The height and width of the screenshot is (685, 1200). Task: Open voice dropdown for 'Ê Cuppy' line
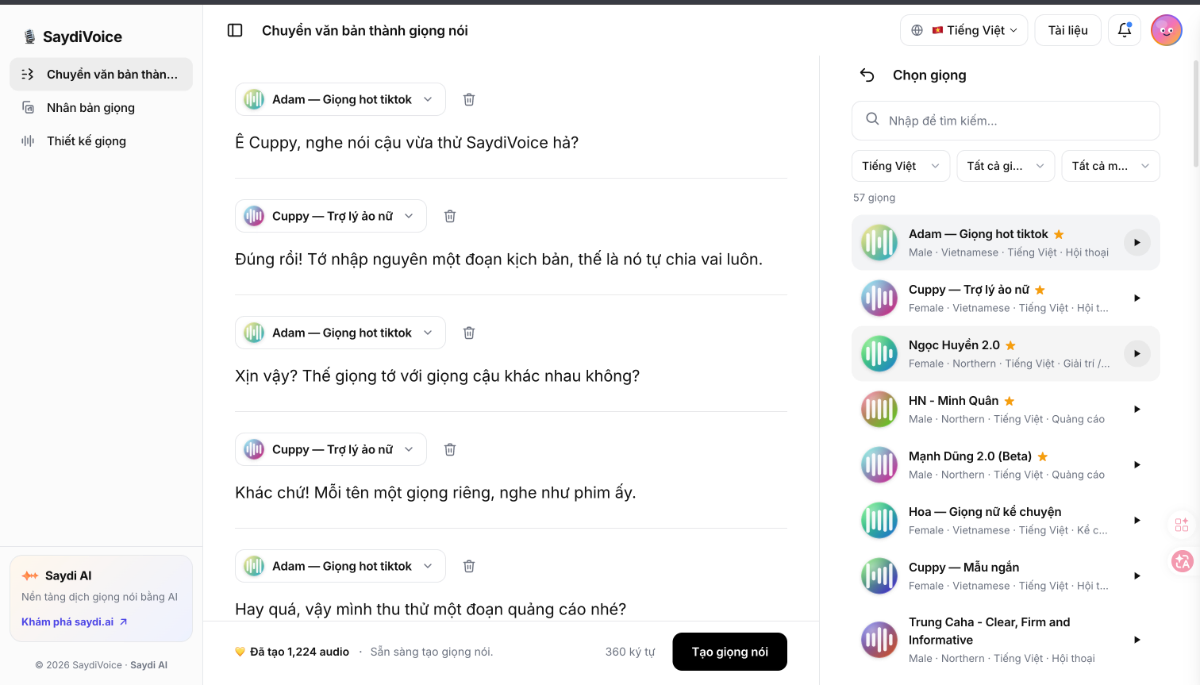click(340, 100)
